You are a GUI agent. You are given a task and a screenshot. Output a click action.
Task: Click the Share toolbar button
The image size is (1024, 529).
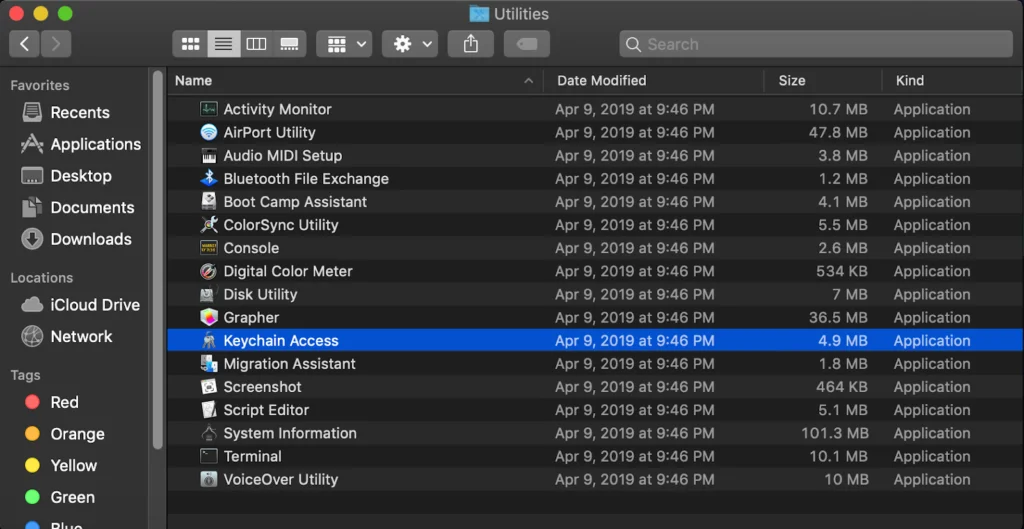coord(471,44)
